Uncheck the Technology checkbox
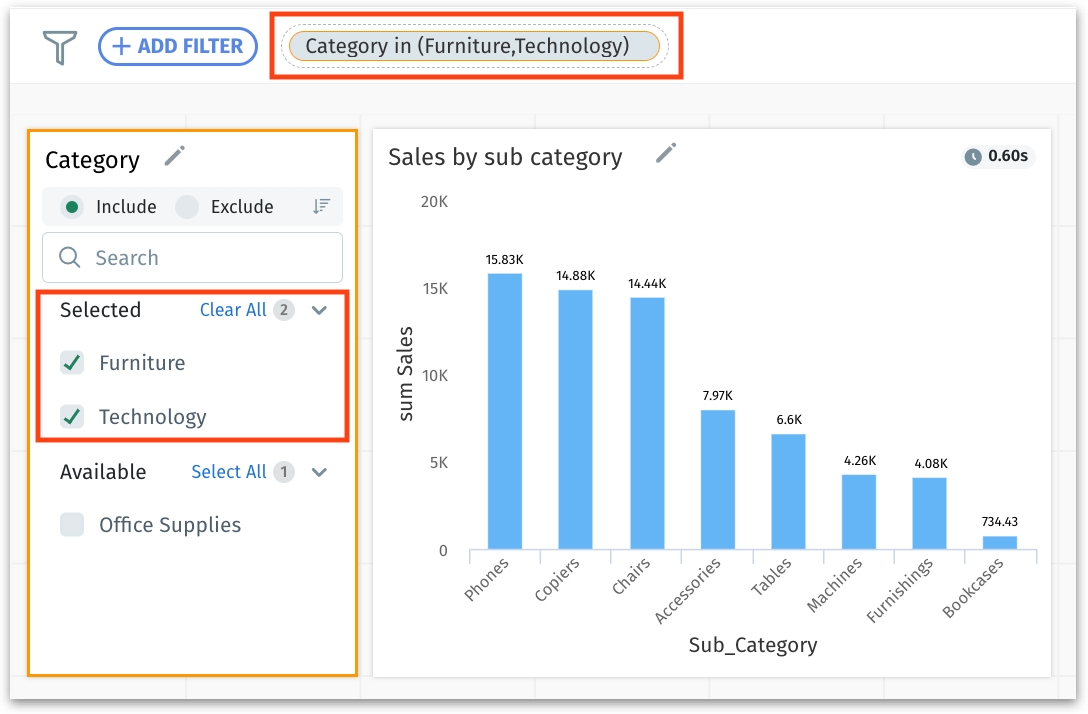Viewport: 1088px width, 714px height. (72, 417)
